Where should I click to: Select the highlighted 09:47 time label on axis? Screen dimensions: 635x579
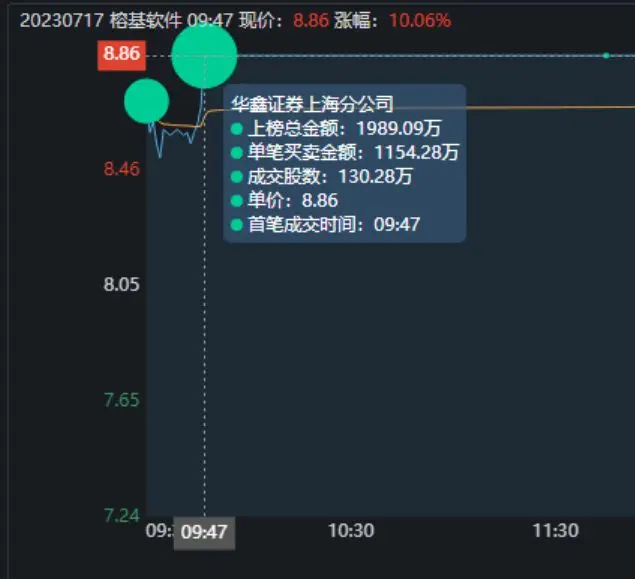click(204, 532)
